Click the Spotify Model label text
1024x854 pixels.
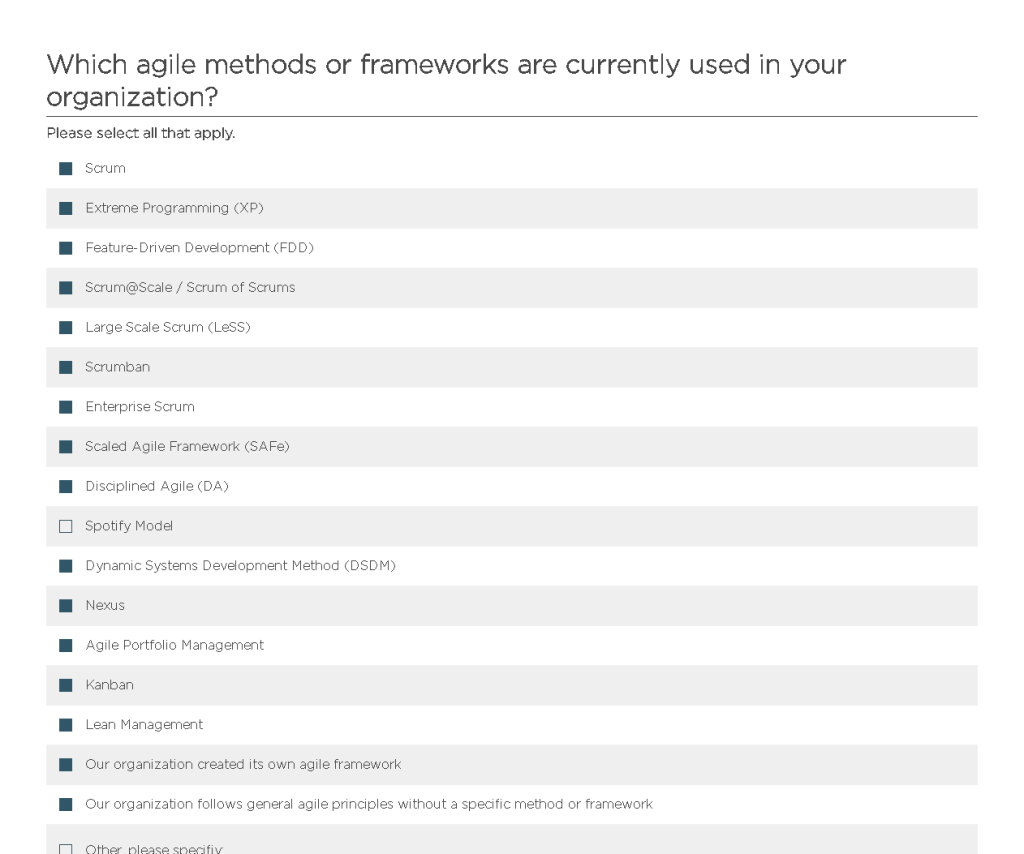click(x=129, y=526)
